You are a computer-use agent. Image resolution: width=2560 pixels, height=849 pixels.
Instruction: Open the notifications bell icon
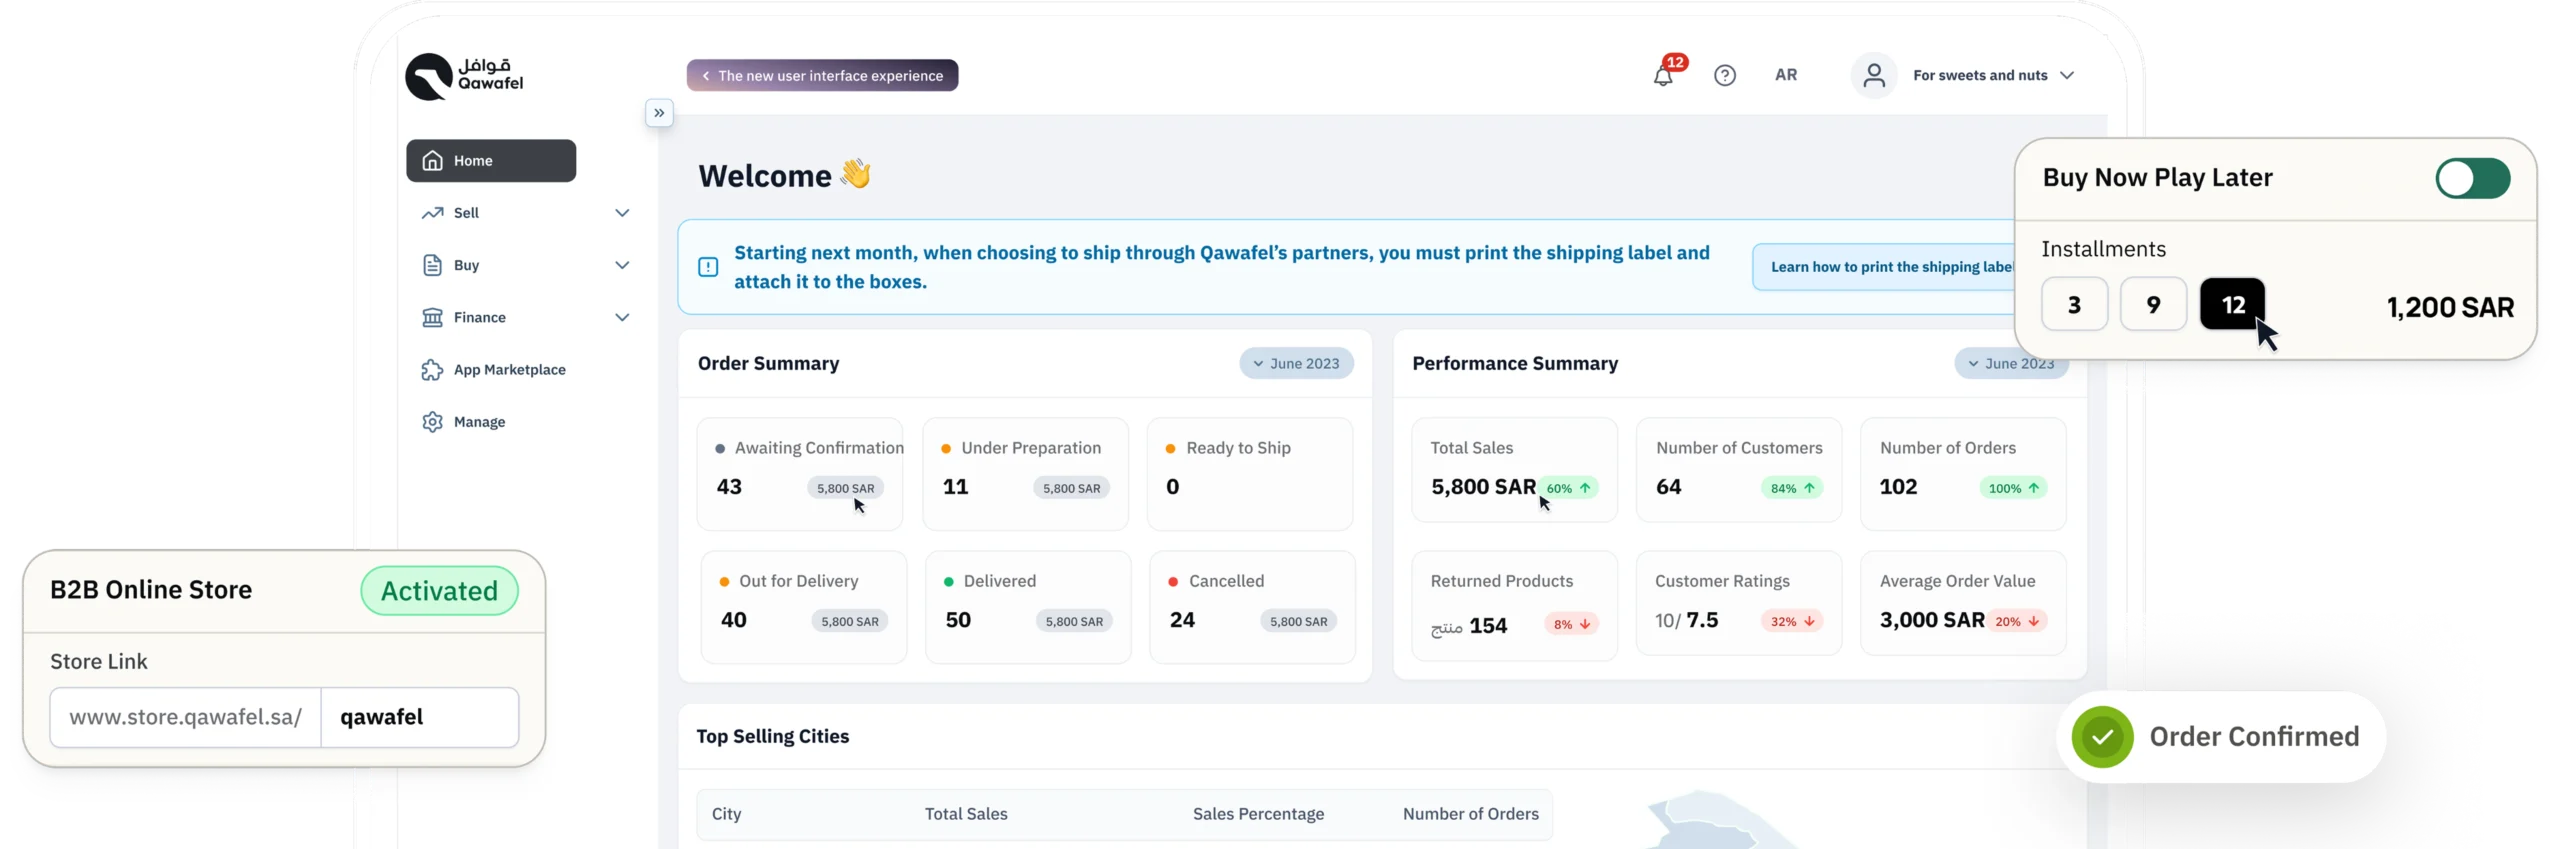point(1663,76)
